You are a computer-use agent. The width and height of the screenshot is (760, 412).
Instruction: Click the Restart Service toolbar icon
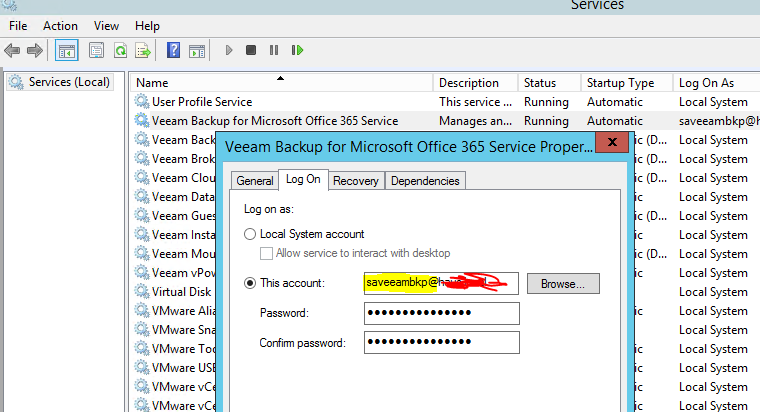(297, 50)
